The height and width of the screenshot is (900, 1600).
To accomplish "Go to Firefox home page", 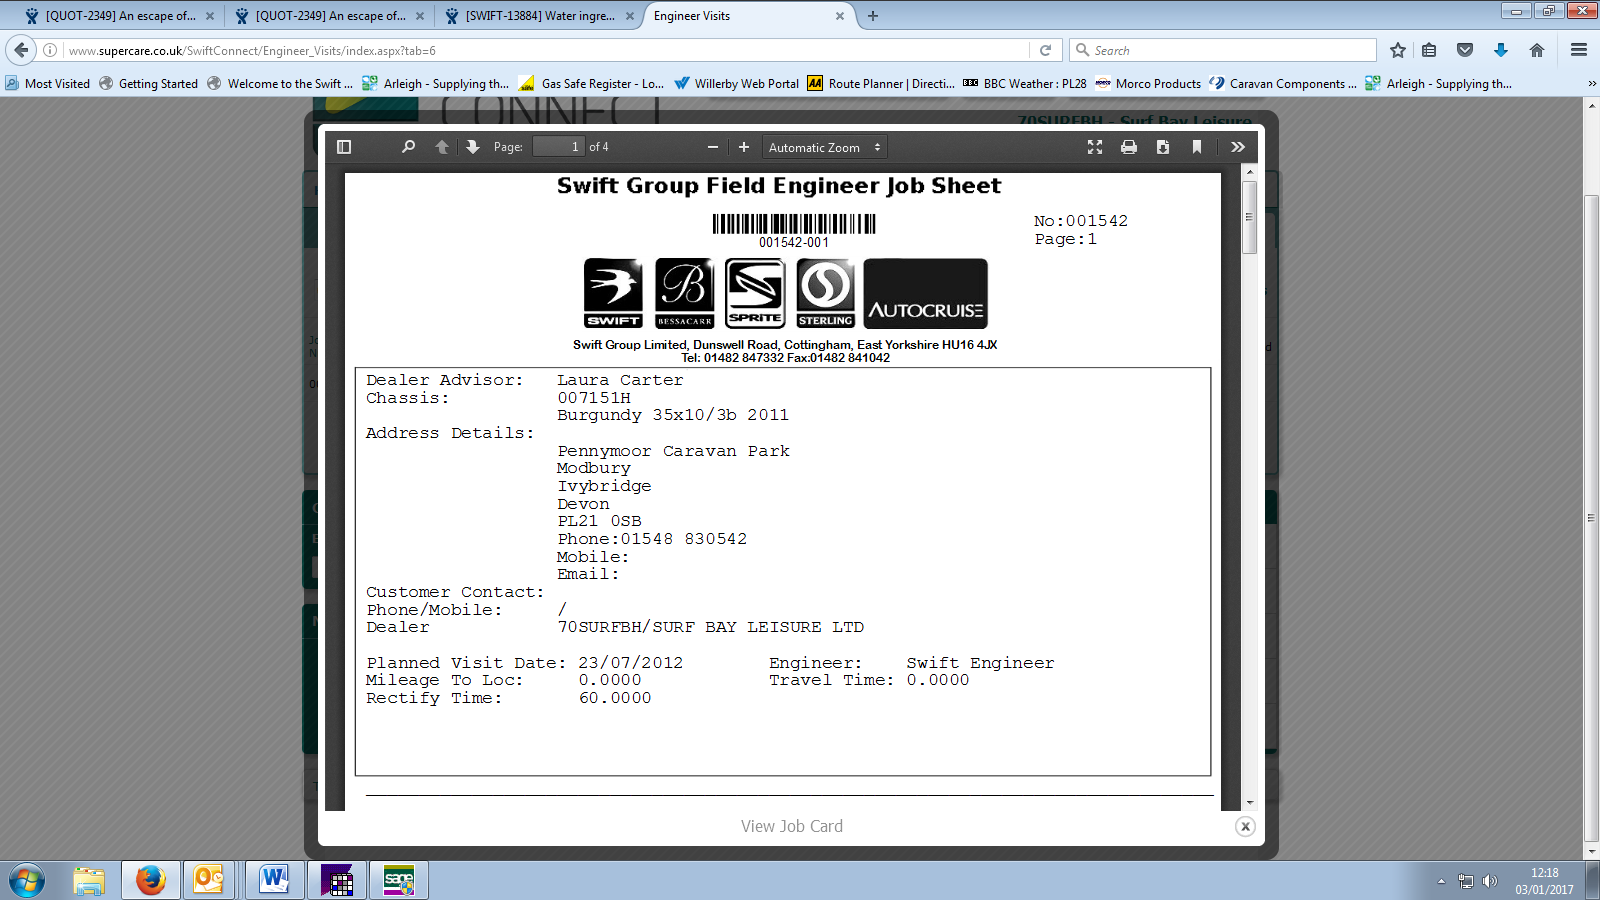I will point(1537,50).
